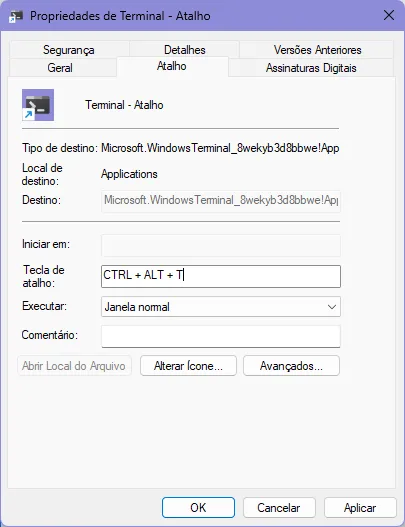Open the Detalhes tab
The height and width of the screenshot is (527, 405).
coord(185,50)
